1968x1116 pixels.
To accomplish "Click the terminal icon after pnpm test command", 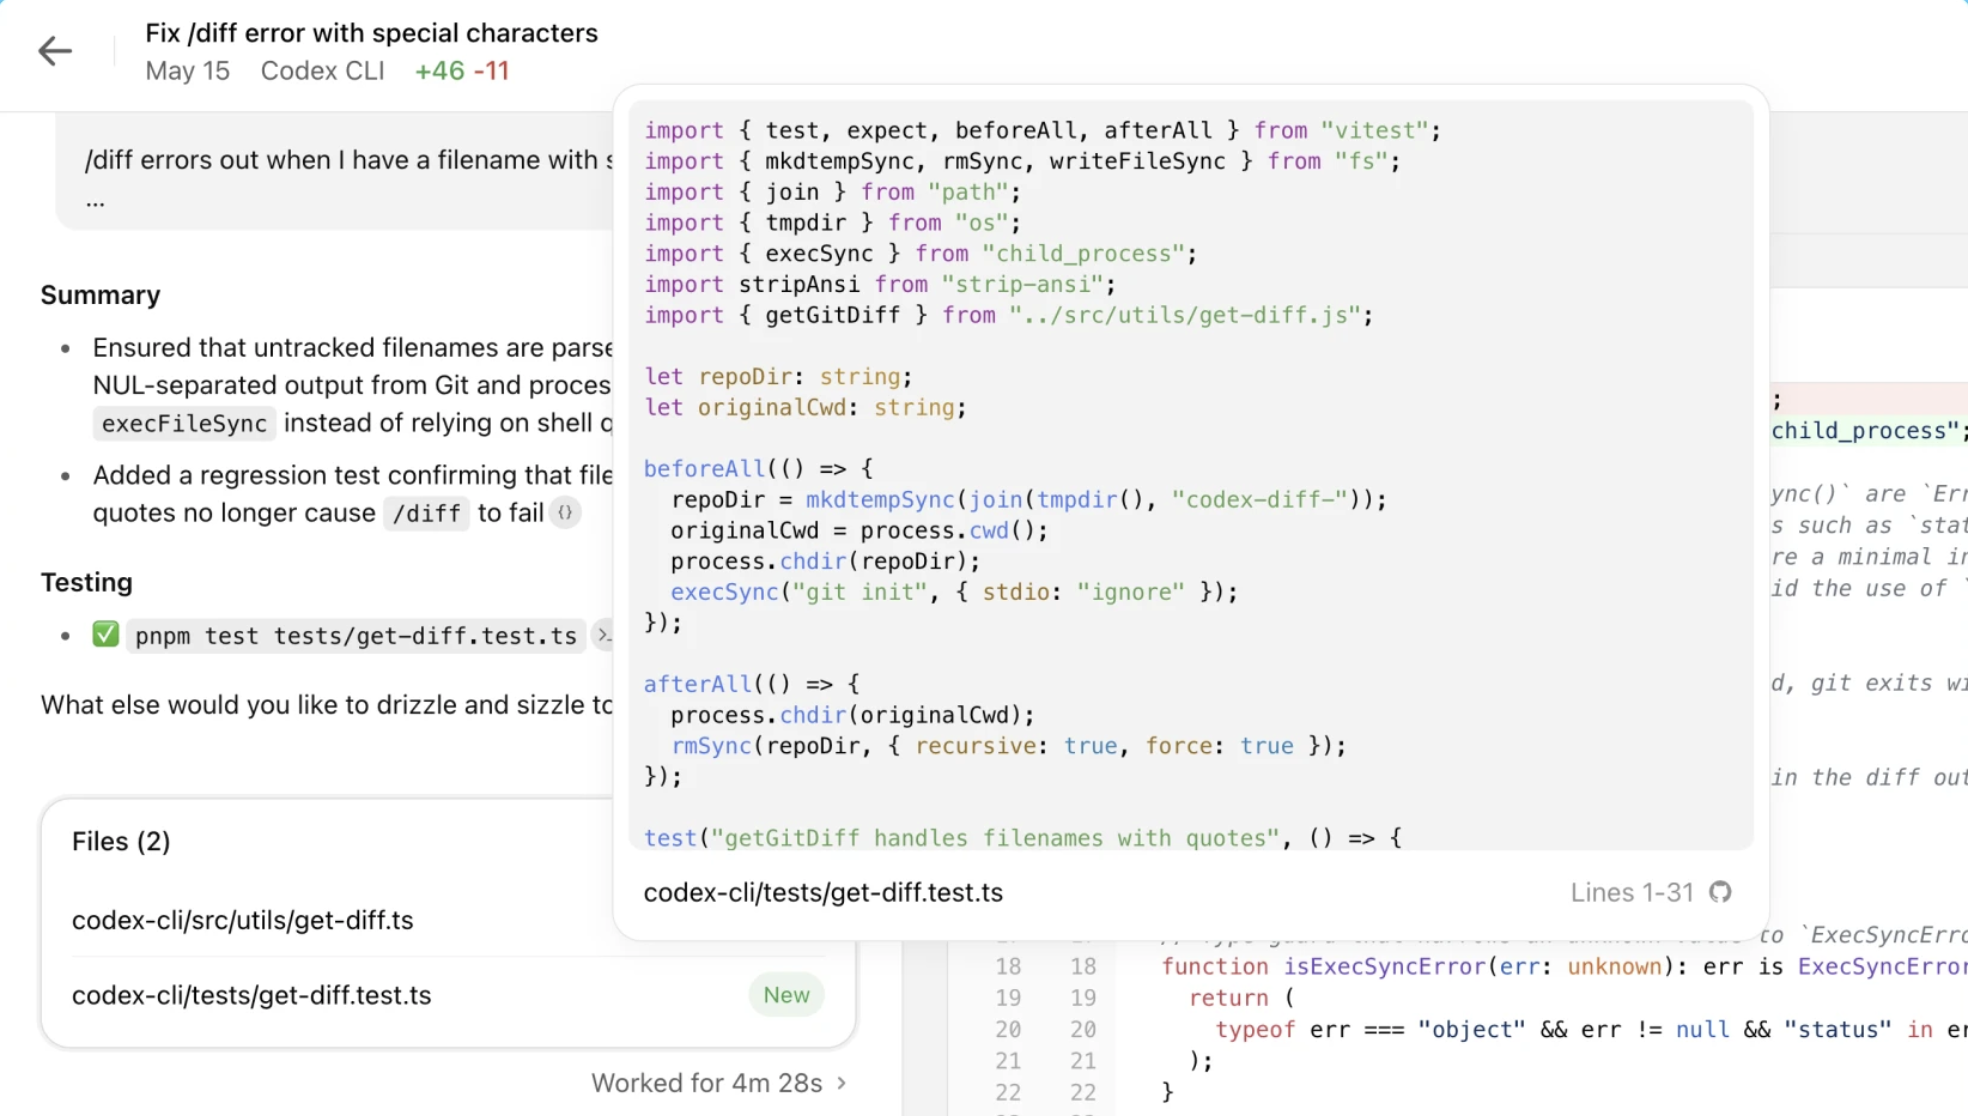I will (604, 635).
